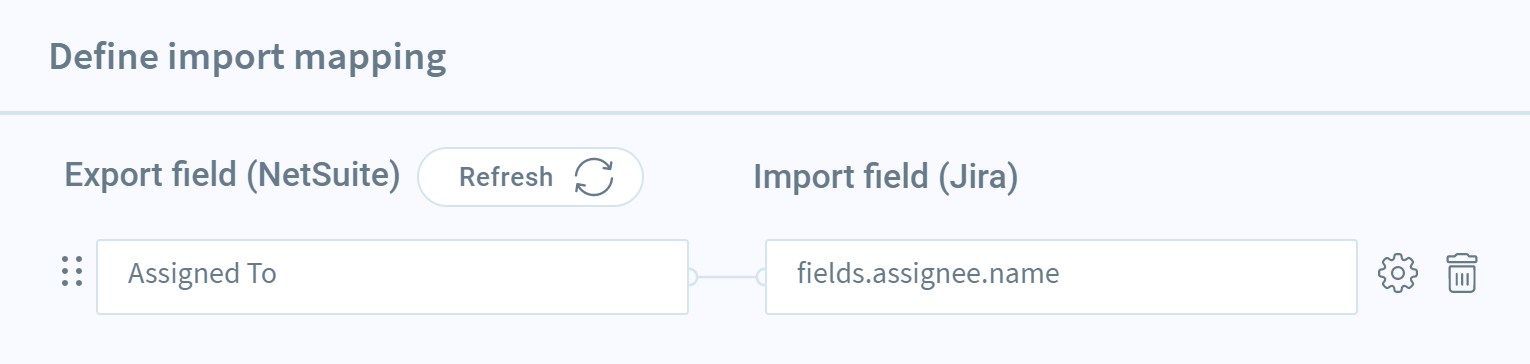Screen dimensions: 1530x364
Task: Click the Assigned To text in export box
Action: point(202,274)
